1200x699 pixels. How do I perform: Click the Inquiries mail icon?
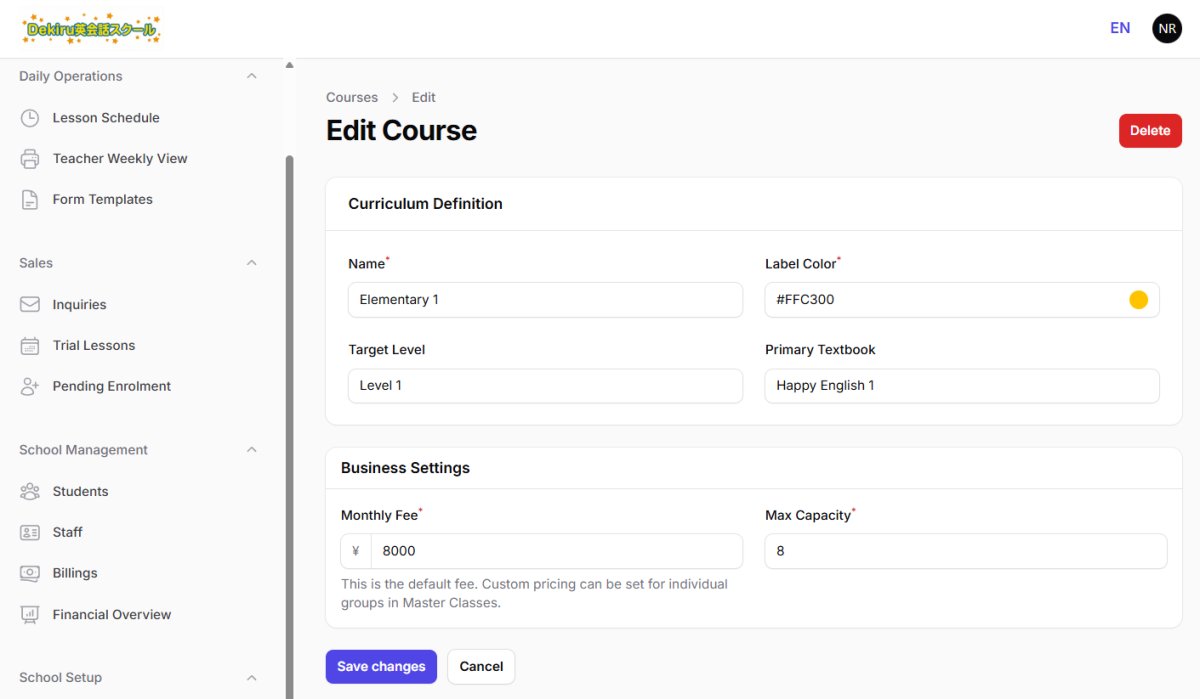[x=30, y=304]
